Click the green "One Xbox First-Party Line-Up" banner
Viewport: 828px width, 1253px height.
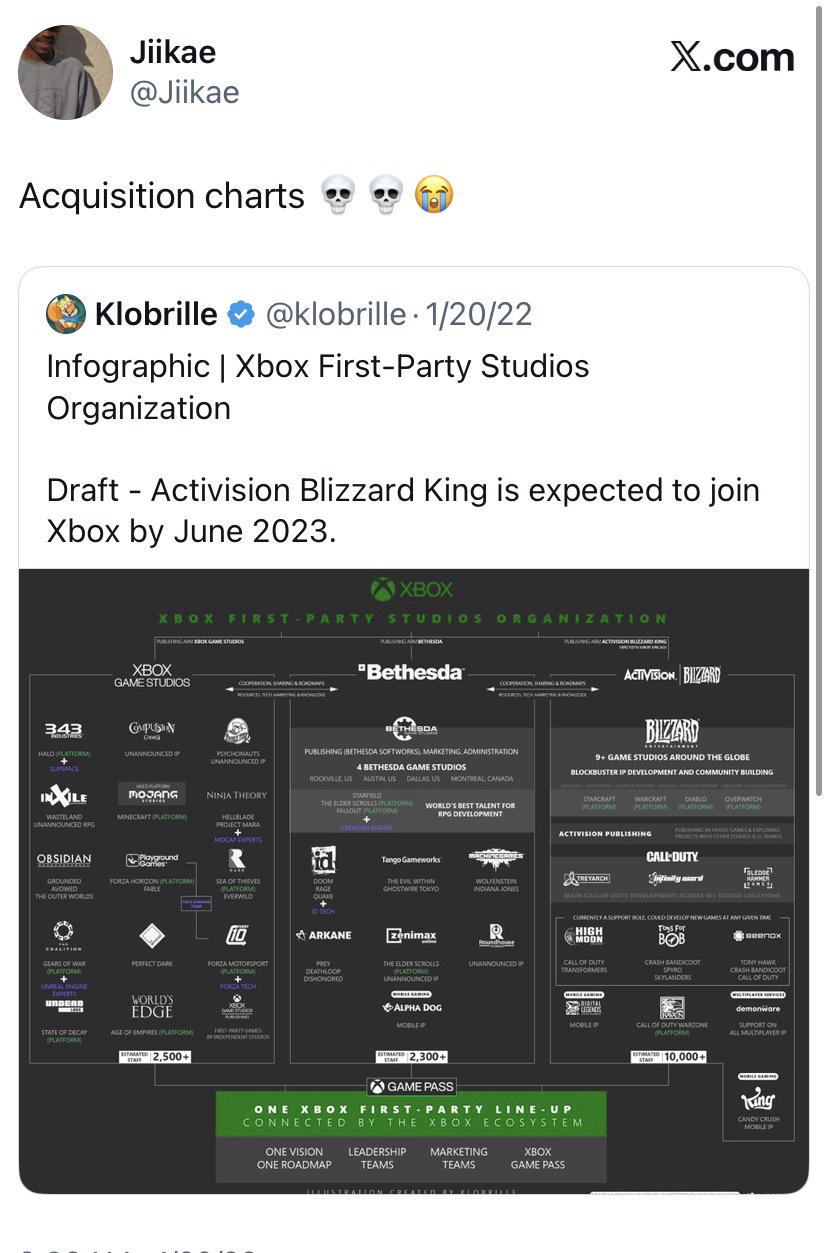pos(412,1115)
